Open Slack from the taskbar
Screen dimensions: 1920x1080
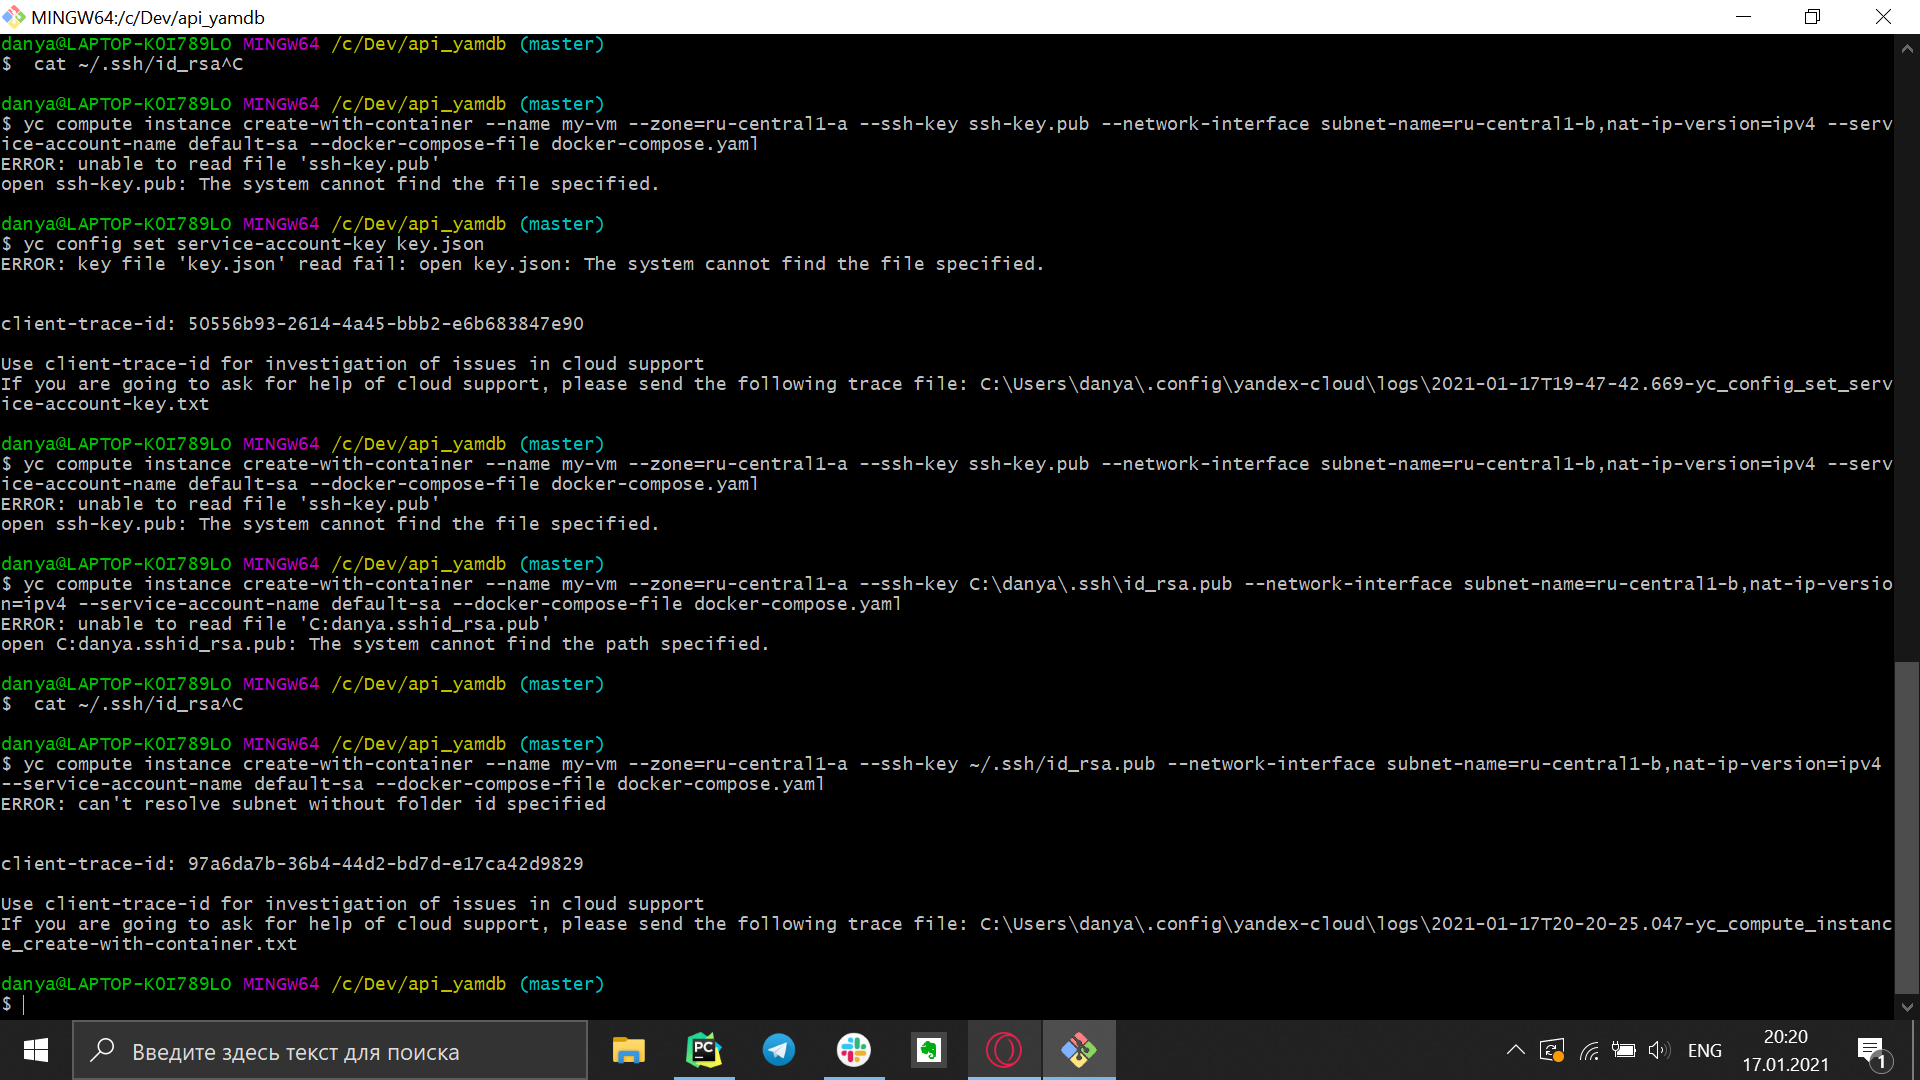pyautogui.click(x=854, y=1050)
